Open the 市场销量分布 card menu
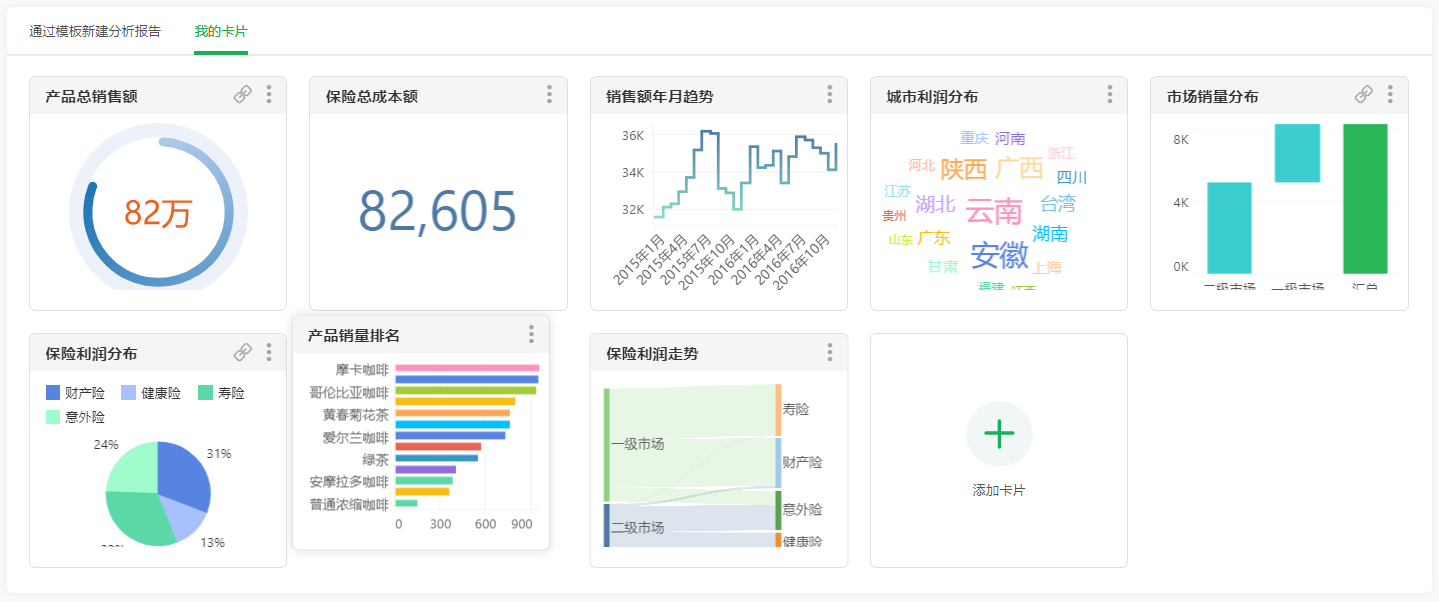 pos(1389,94)
